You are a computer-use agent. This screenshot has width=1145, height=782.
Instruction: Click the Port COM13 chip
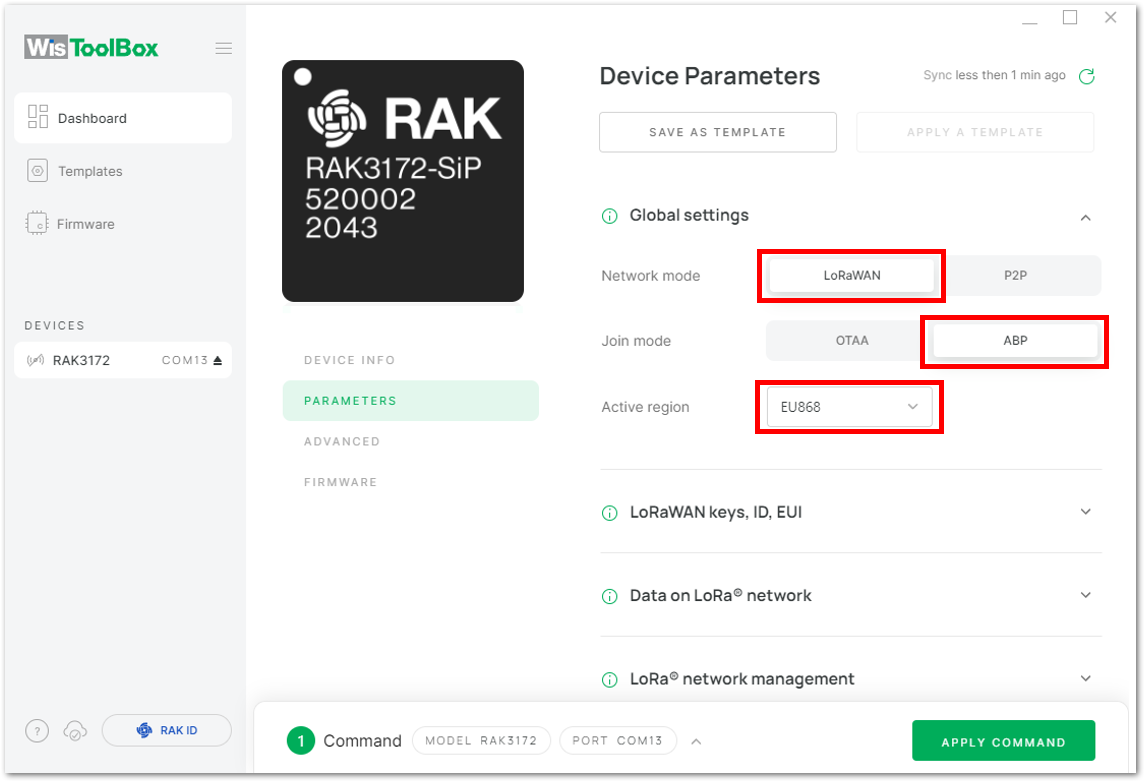[x=618, y=740]
